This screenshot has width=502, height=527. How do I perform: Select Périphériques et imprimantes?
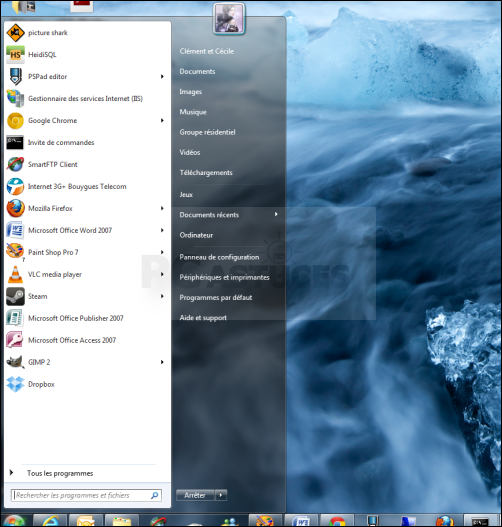pyautogui.click(x=224, y=277)
